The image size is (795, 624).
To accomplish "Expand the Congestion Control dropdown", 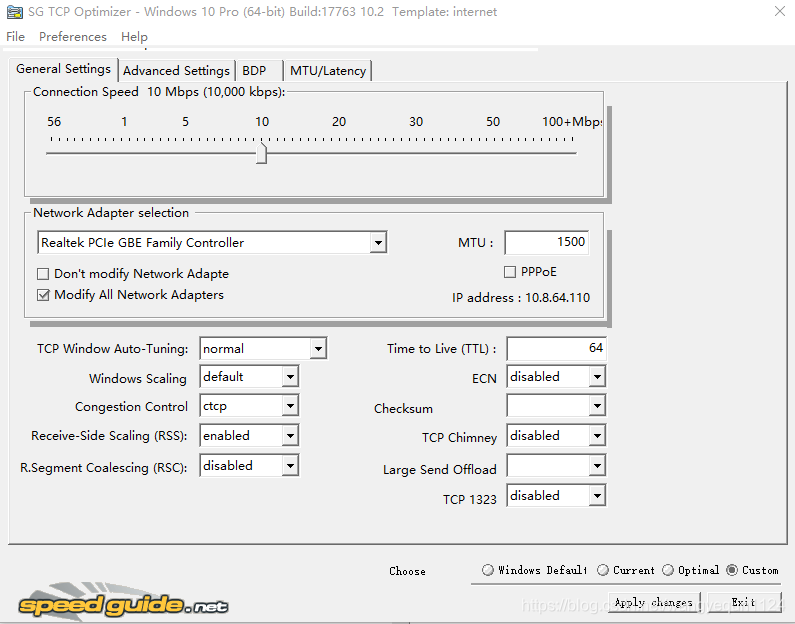I will [290, 406].
